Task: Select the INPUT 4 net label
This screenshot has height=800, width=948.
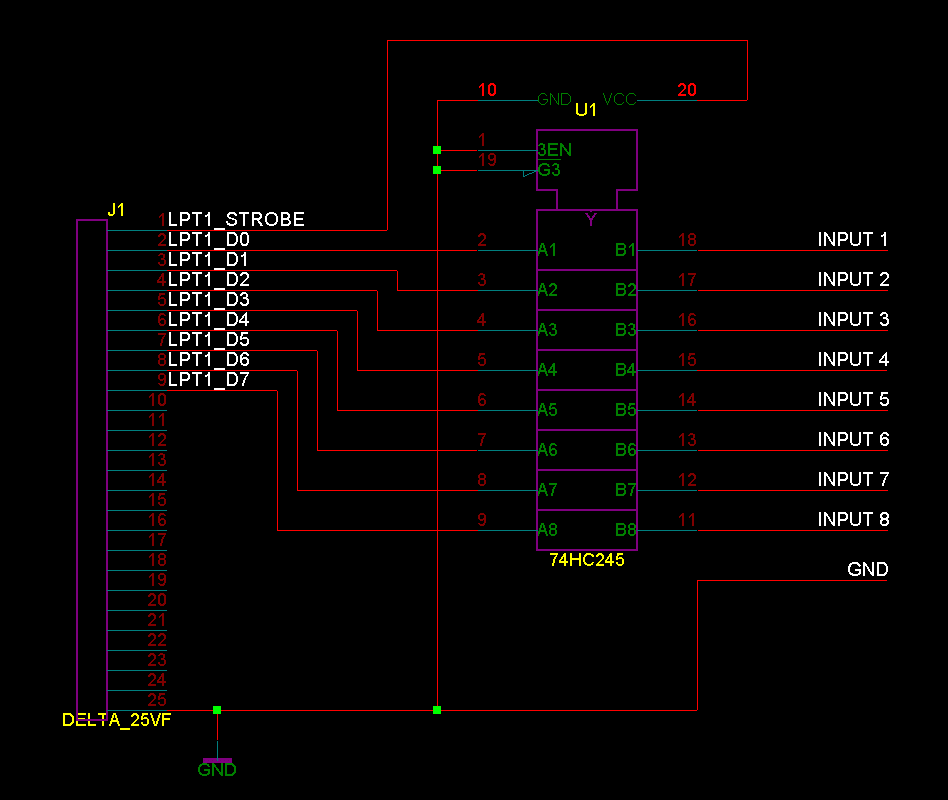Action: coord(853,360)
